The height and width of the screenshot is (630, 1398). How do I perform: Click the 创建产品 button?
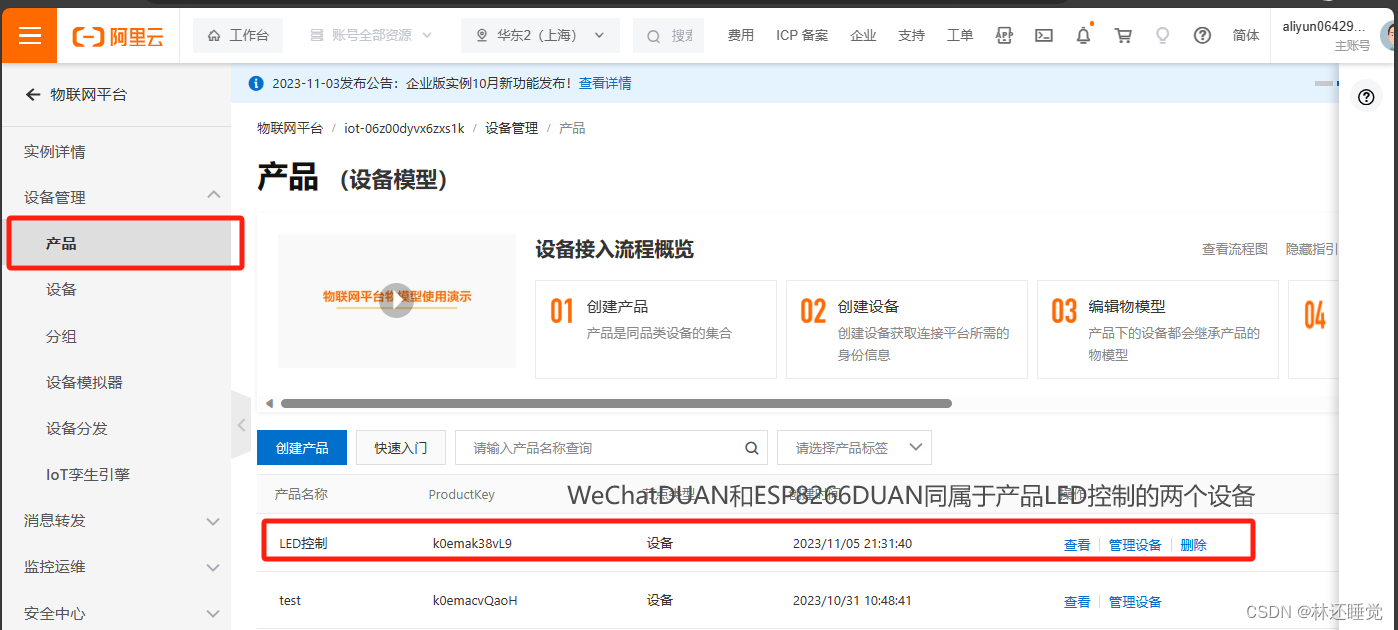click(x=302, y=448)
